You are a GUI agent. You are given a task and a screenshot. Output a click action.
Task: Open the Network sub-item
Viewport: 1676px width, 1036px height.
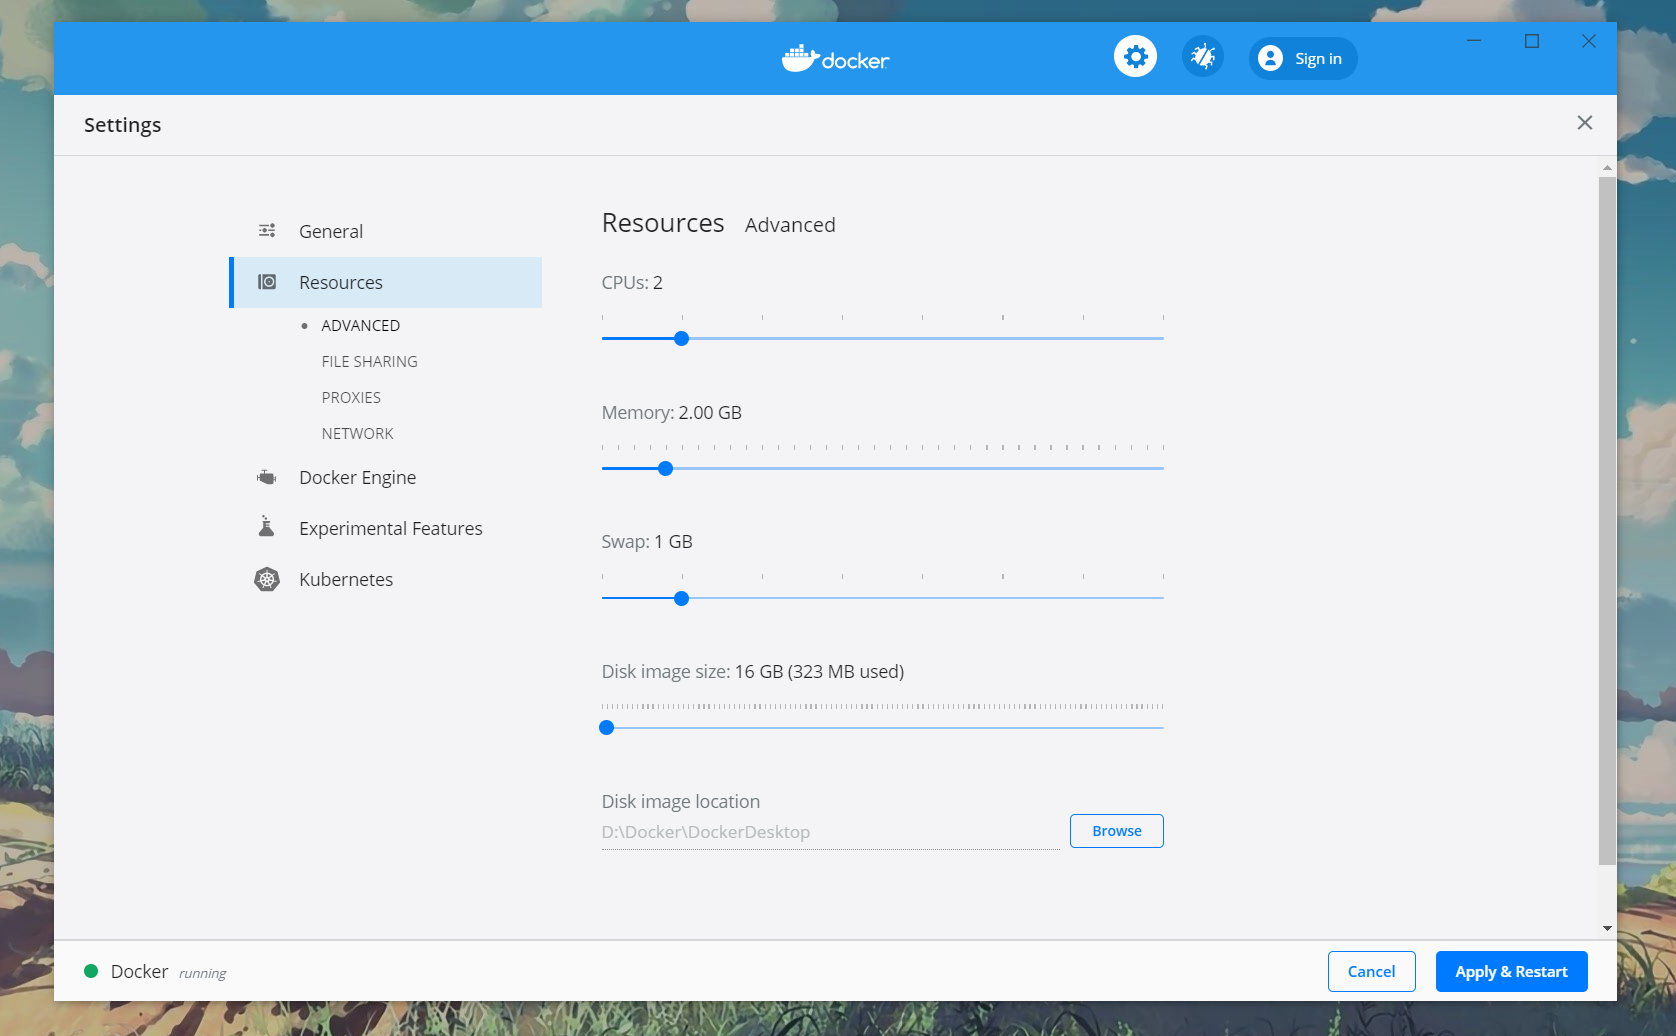click(357, 434)
